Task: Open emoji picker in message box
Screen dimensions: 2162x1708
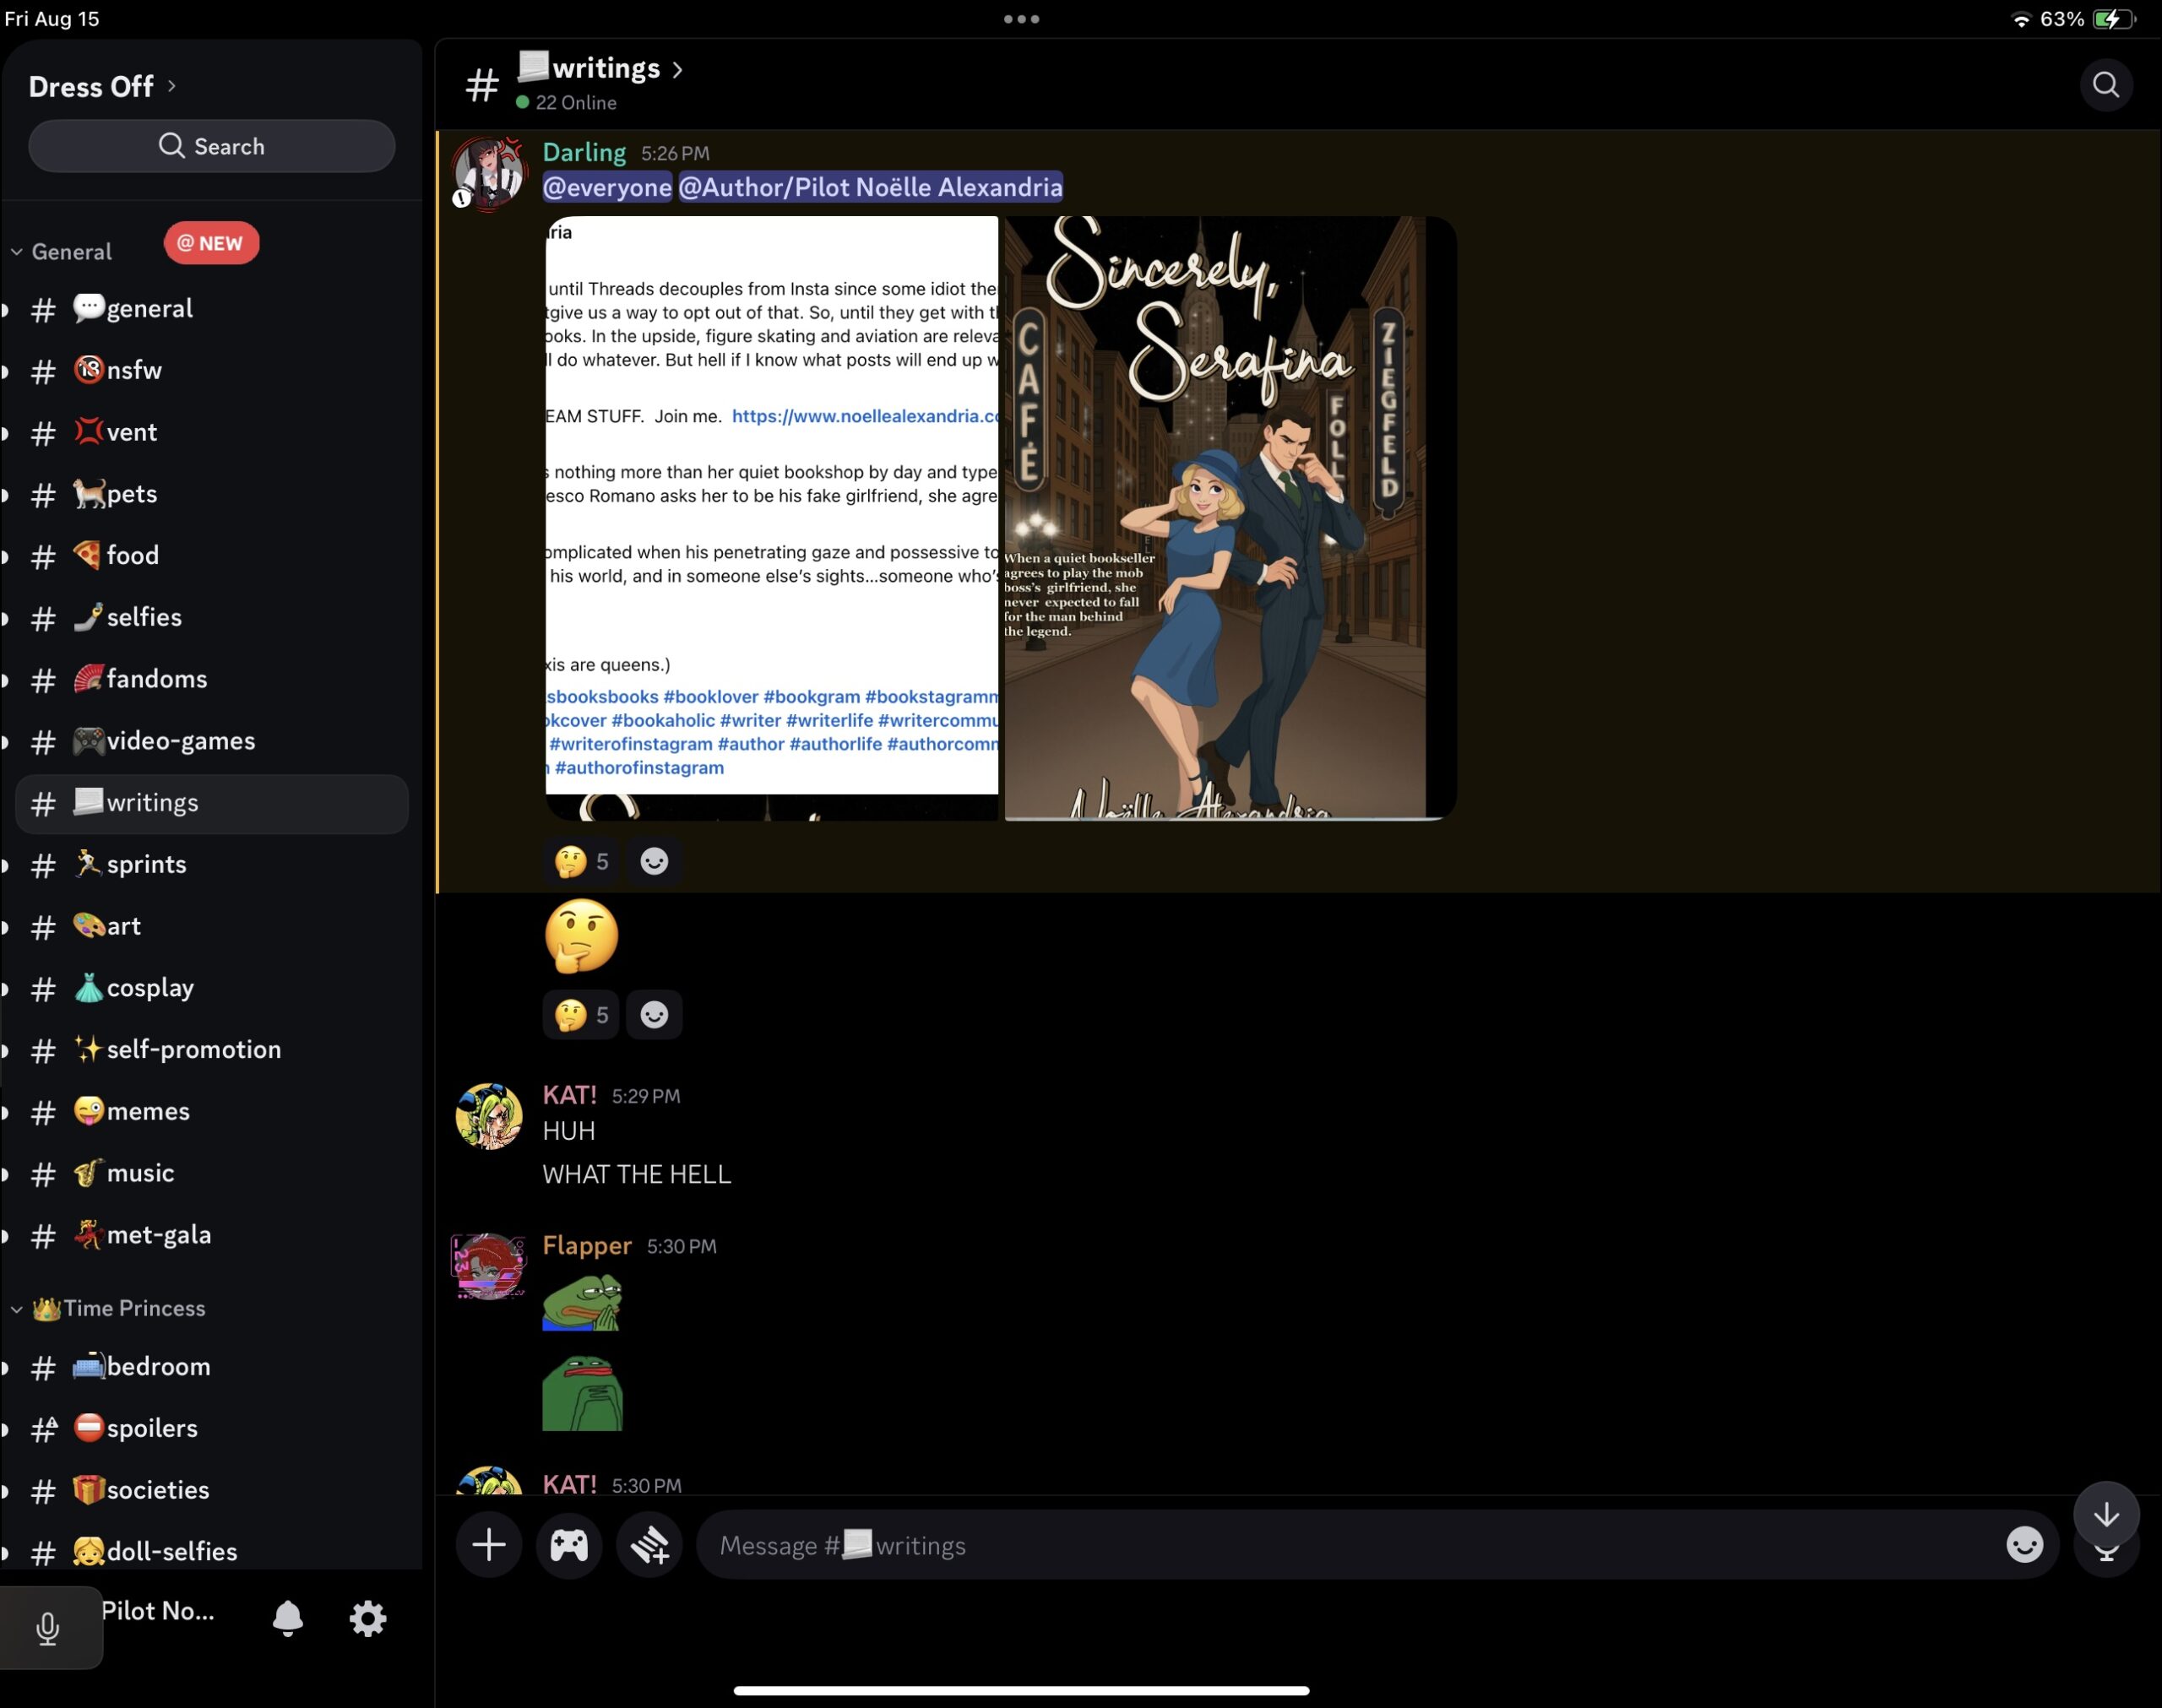Action: [x=2024, y=1545]
